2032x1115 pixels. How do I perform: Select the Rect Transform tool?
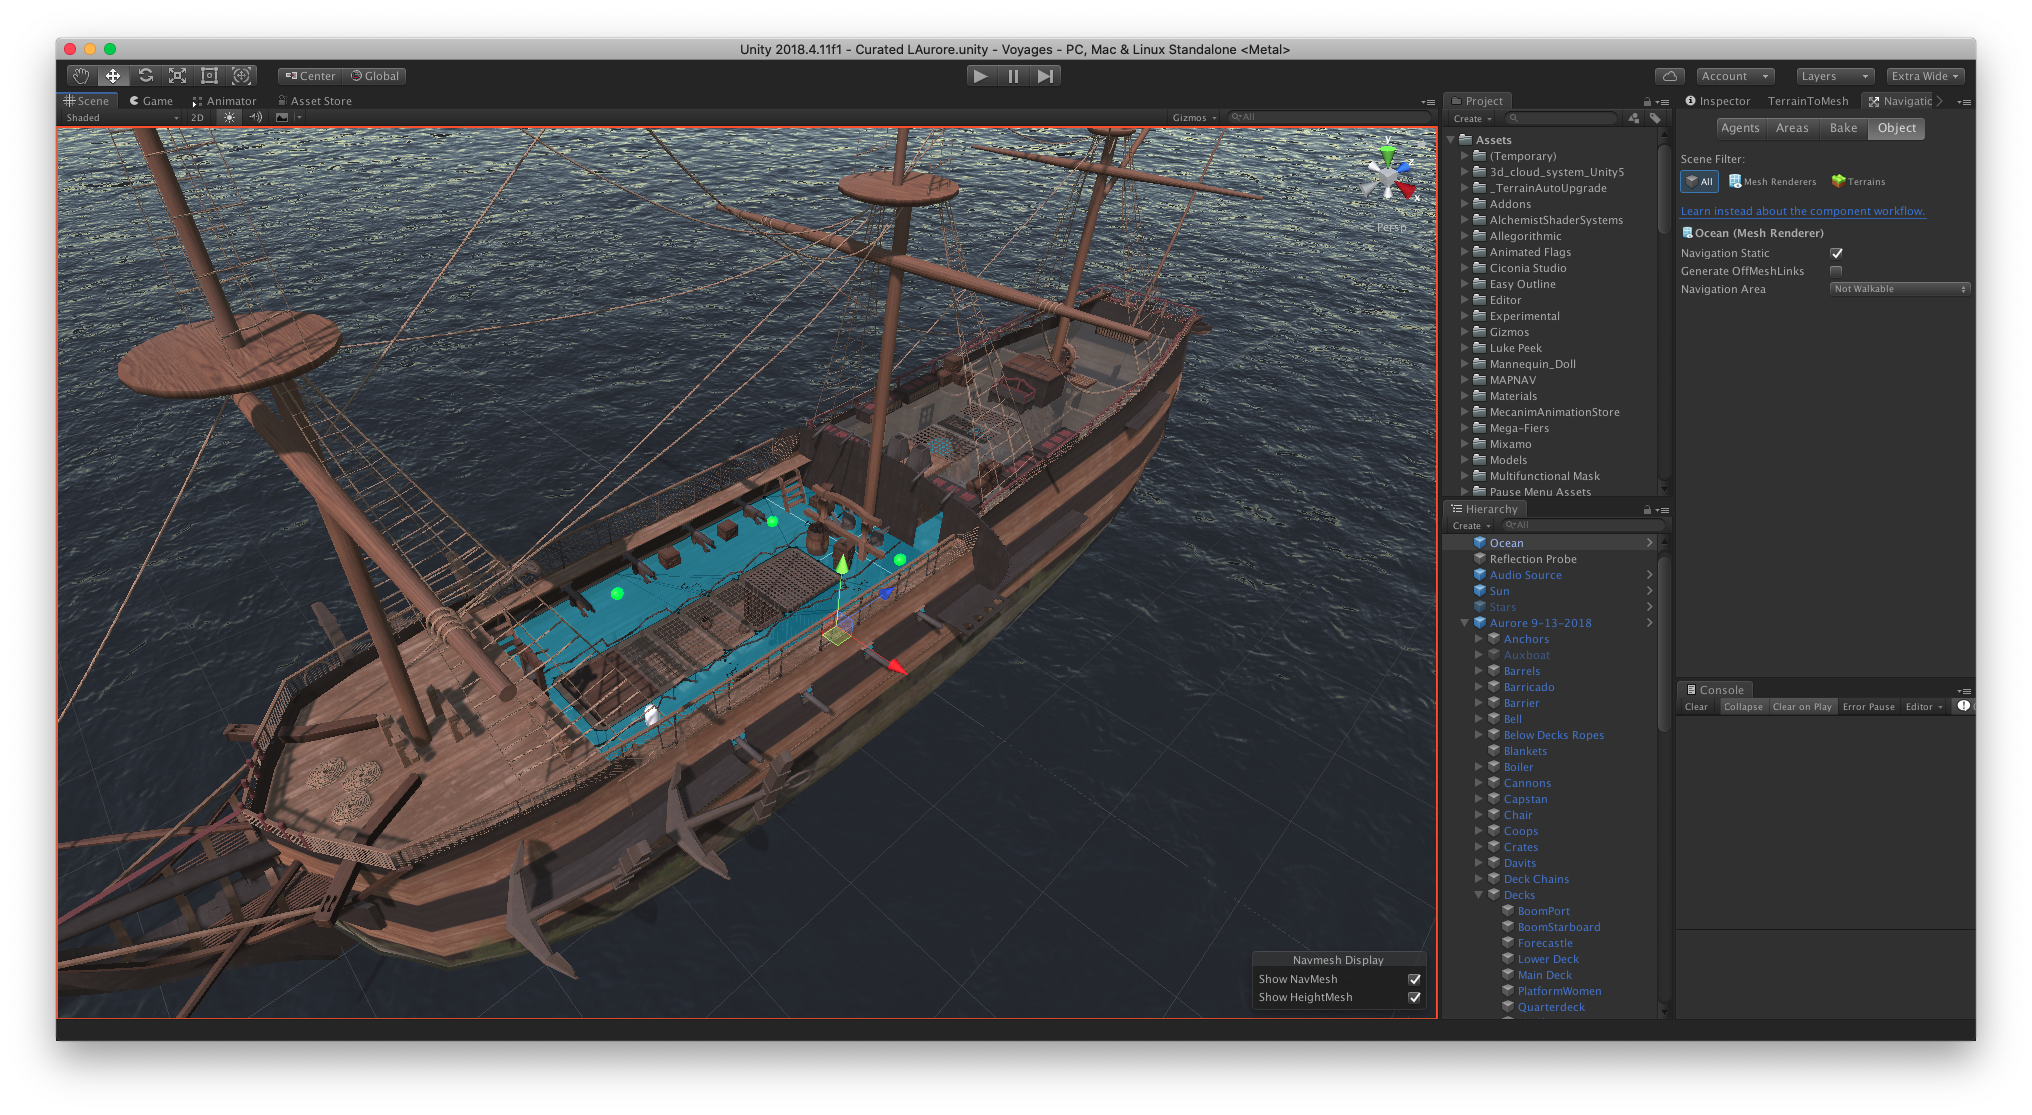(210, 76)
